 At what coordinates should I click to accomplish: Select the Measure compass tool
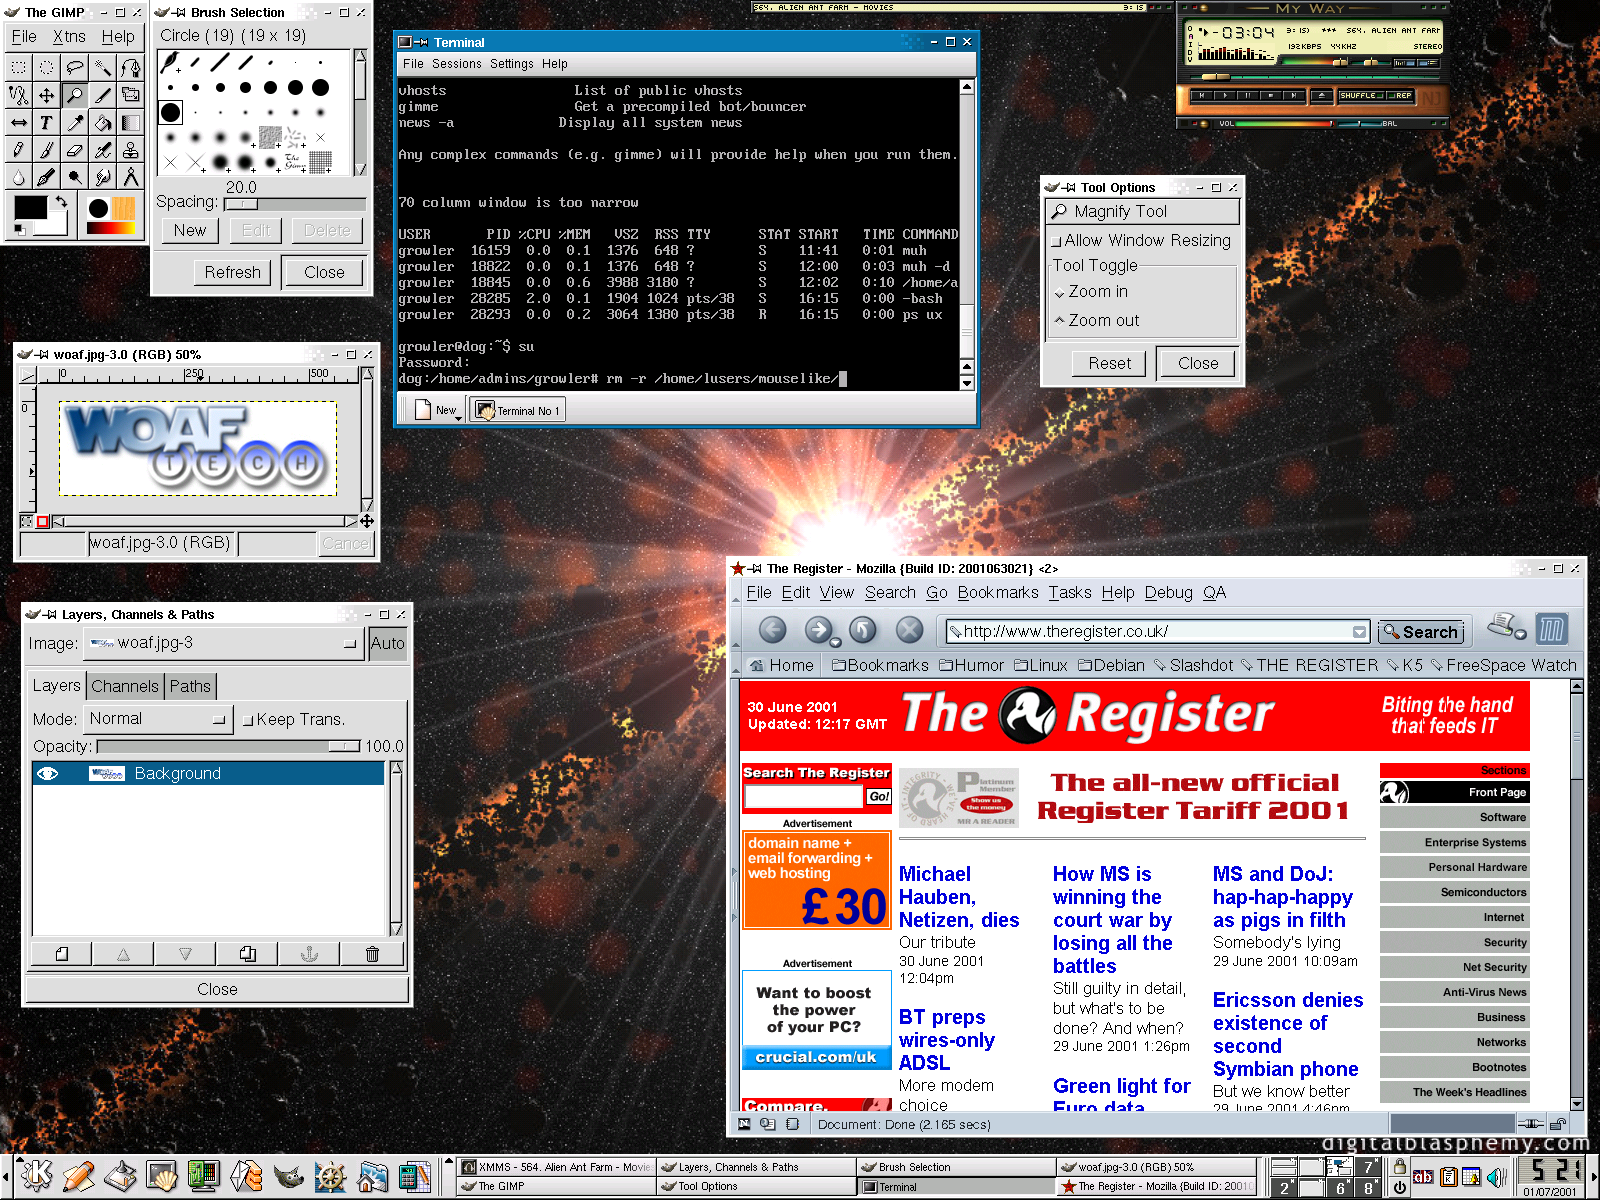click(x=130, y=176)
